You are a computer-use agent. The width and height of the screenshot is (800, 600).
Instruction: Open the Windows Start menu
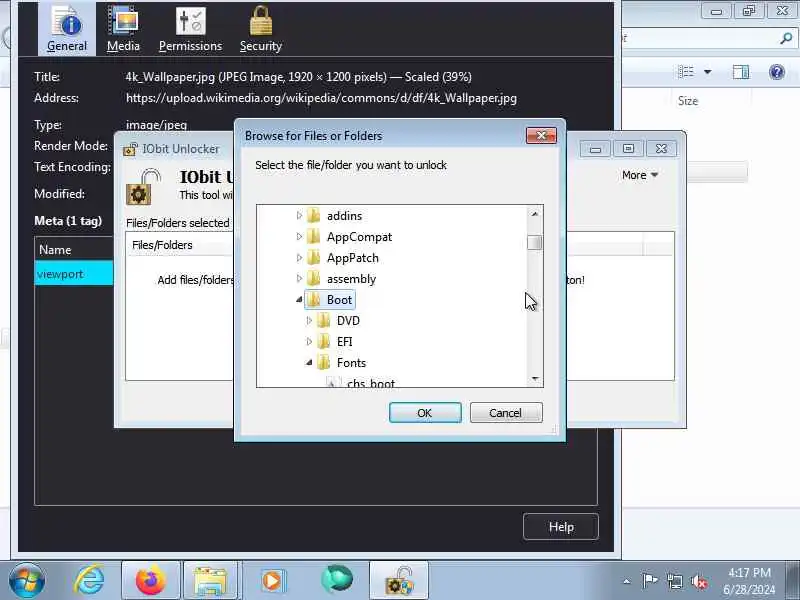[27, 580]
